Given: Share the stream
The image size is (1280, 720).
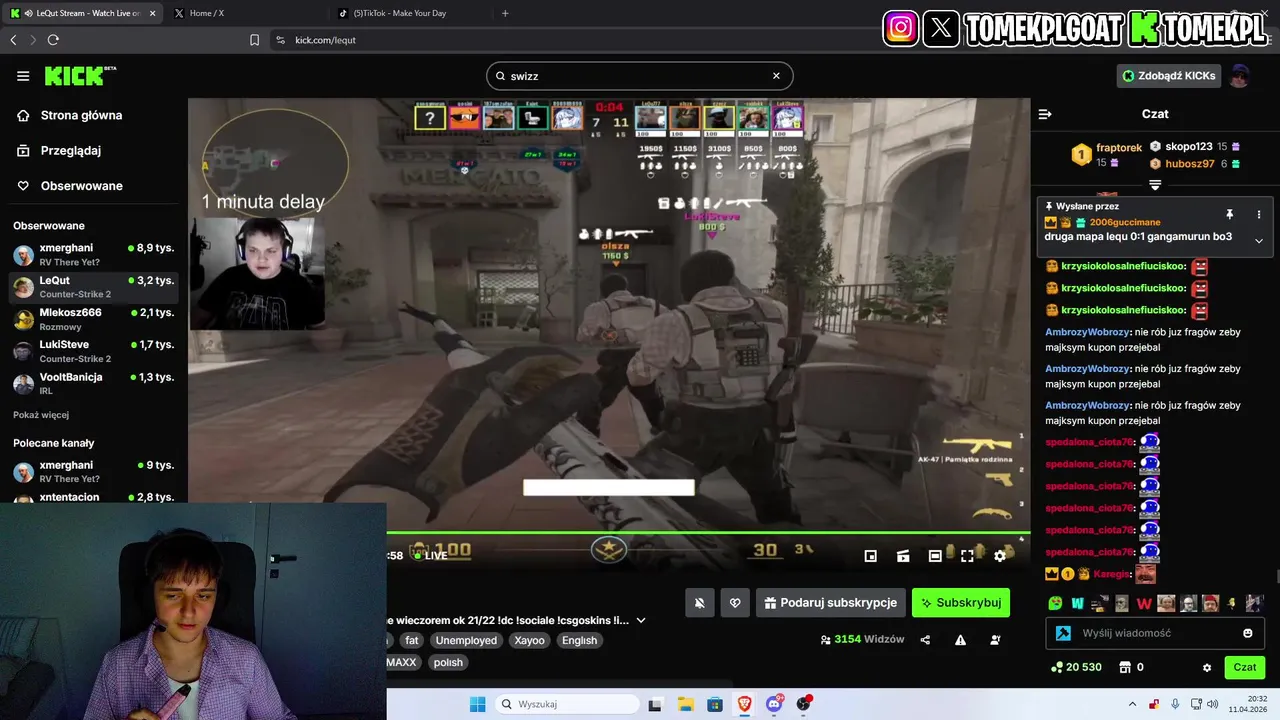Looking at the screenshot, I should pos(925,640).
